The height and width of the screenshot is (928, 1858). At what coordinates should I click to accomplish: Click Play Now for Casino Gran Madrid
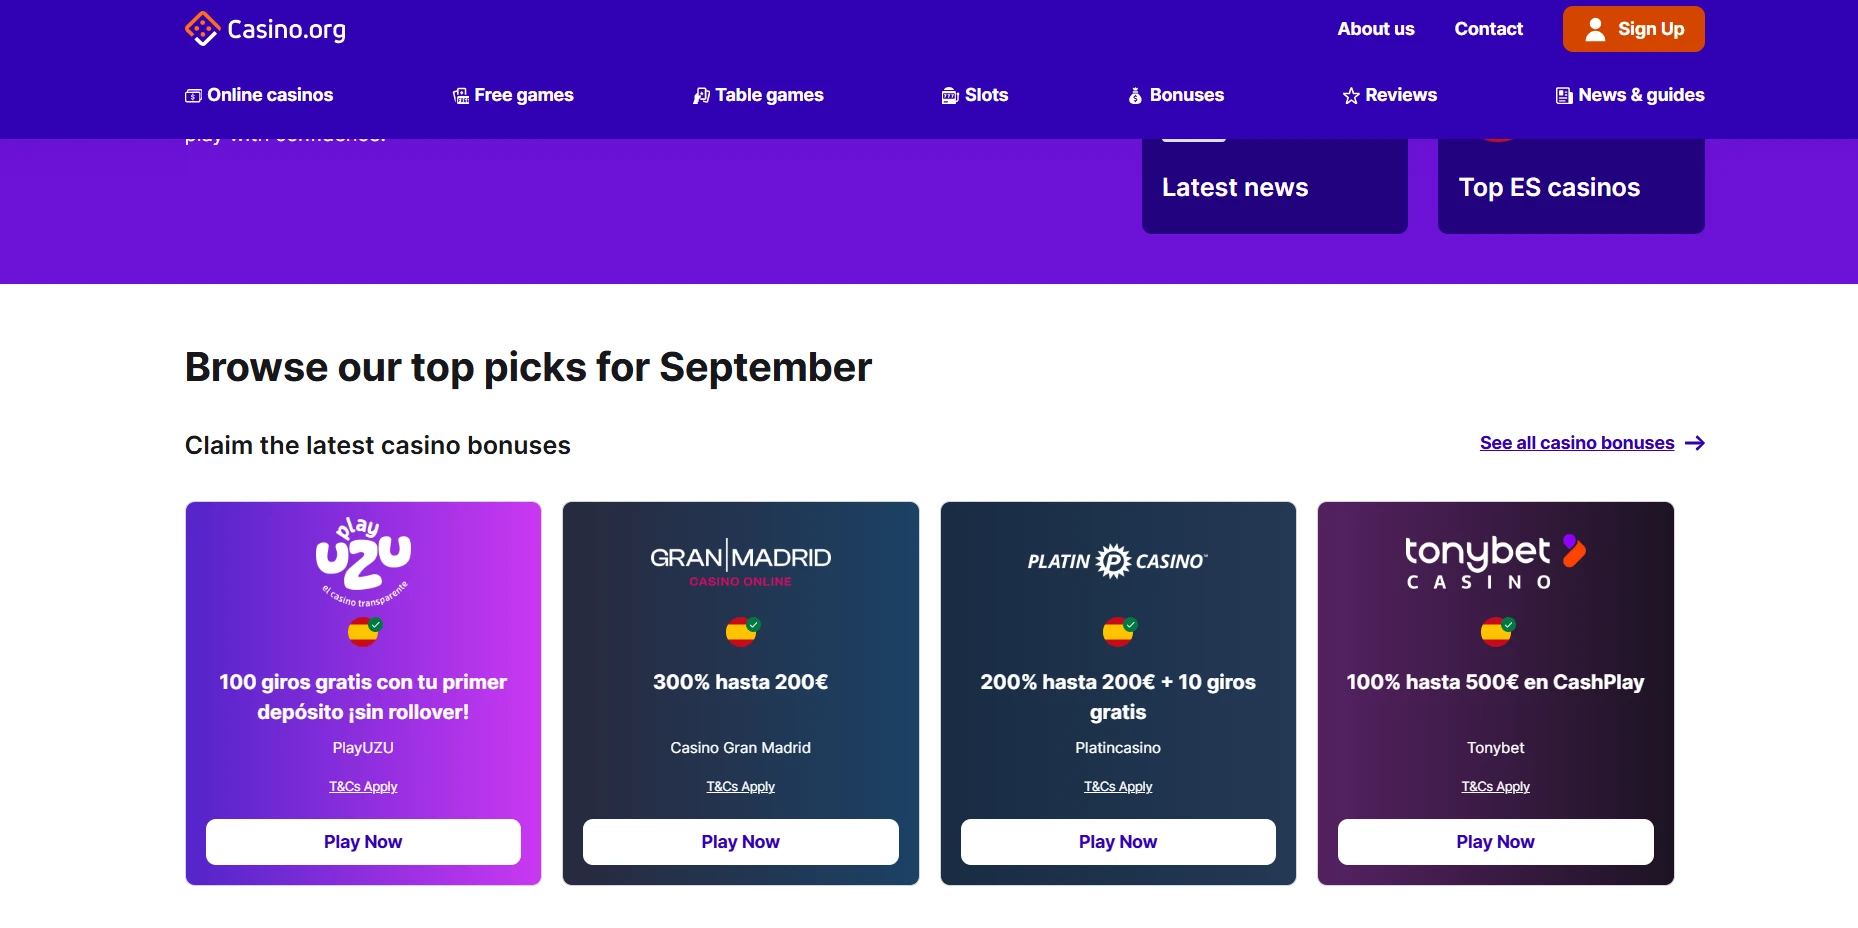click(x=741, y=842)
